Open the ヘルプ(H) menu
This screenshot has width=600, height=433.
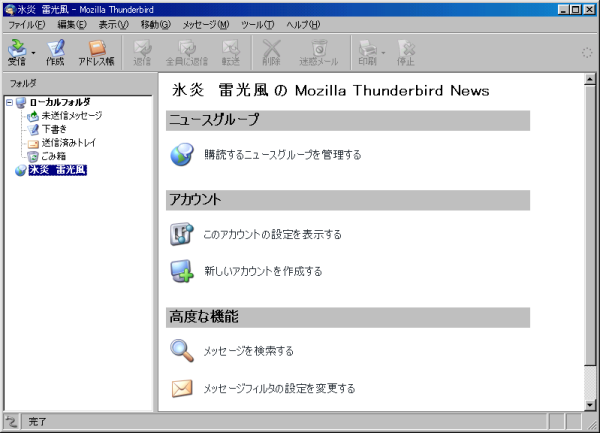(x=303, y=25)
